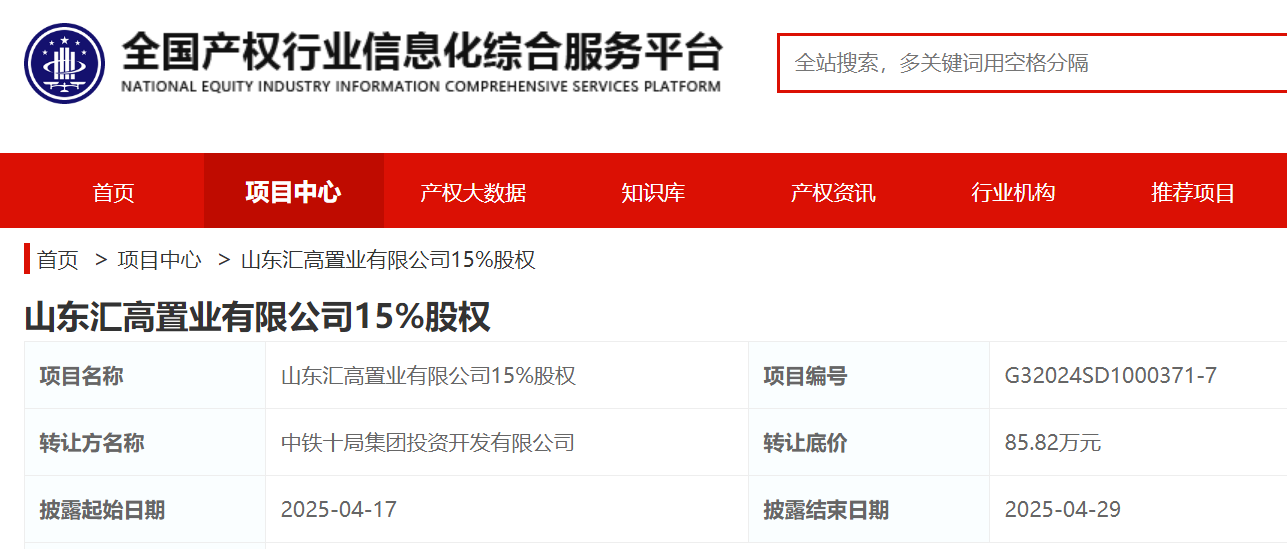1287x549 pixels.
Task: Open the 推荐项目 navigation item
Action: (x=1193, y=192)
